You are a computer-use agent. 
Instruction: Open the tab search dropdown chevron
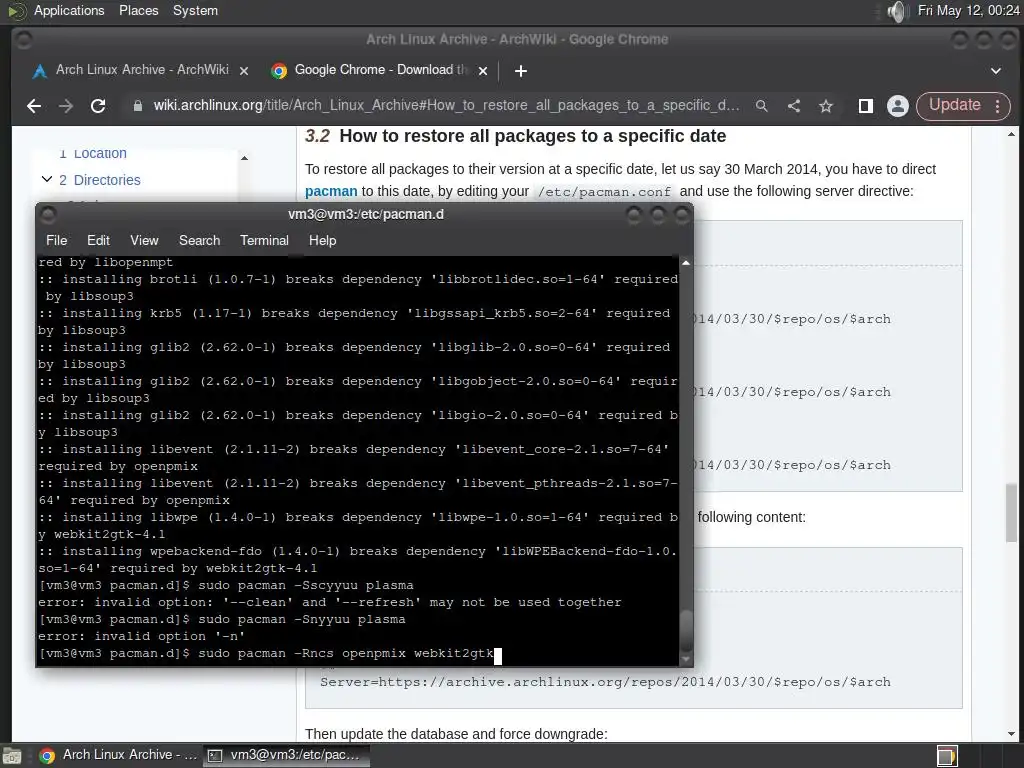click(x=996, y=71)
